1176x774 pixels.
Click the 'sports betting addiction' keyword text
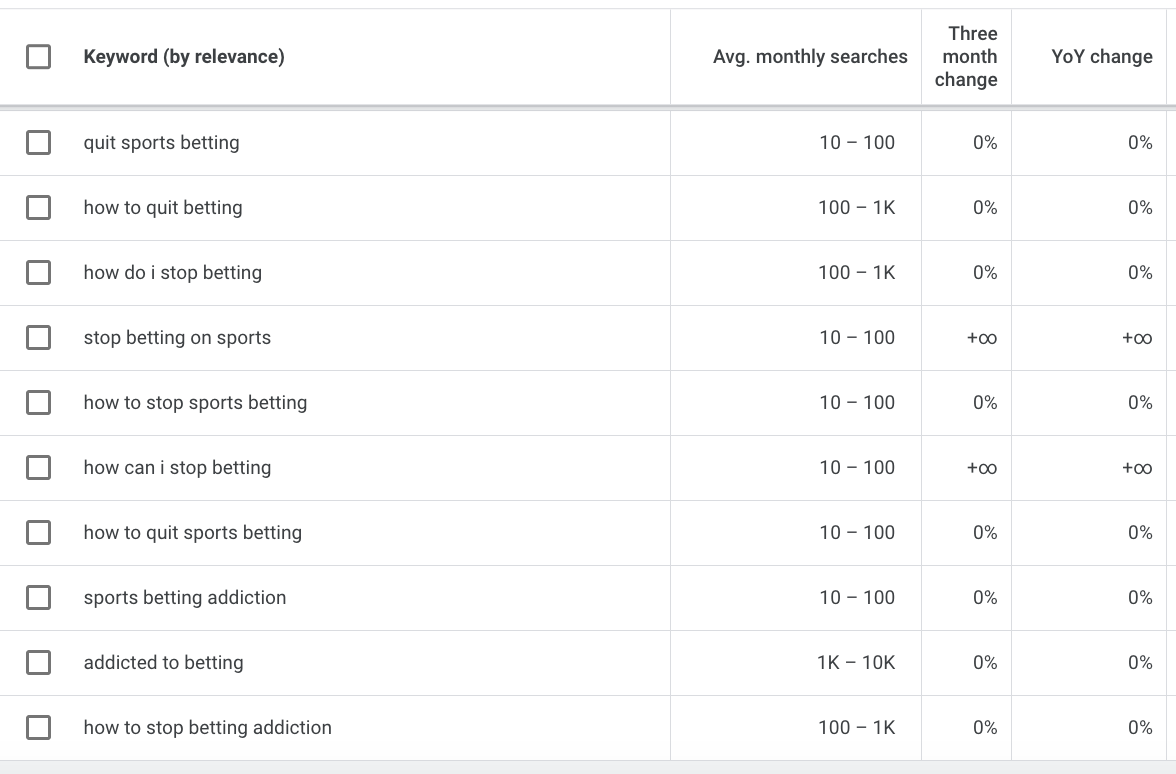click(185, 598)
